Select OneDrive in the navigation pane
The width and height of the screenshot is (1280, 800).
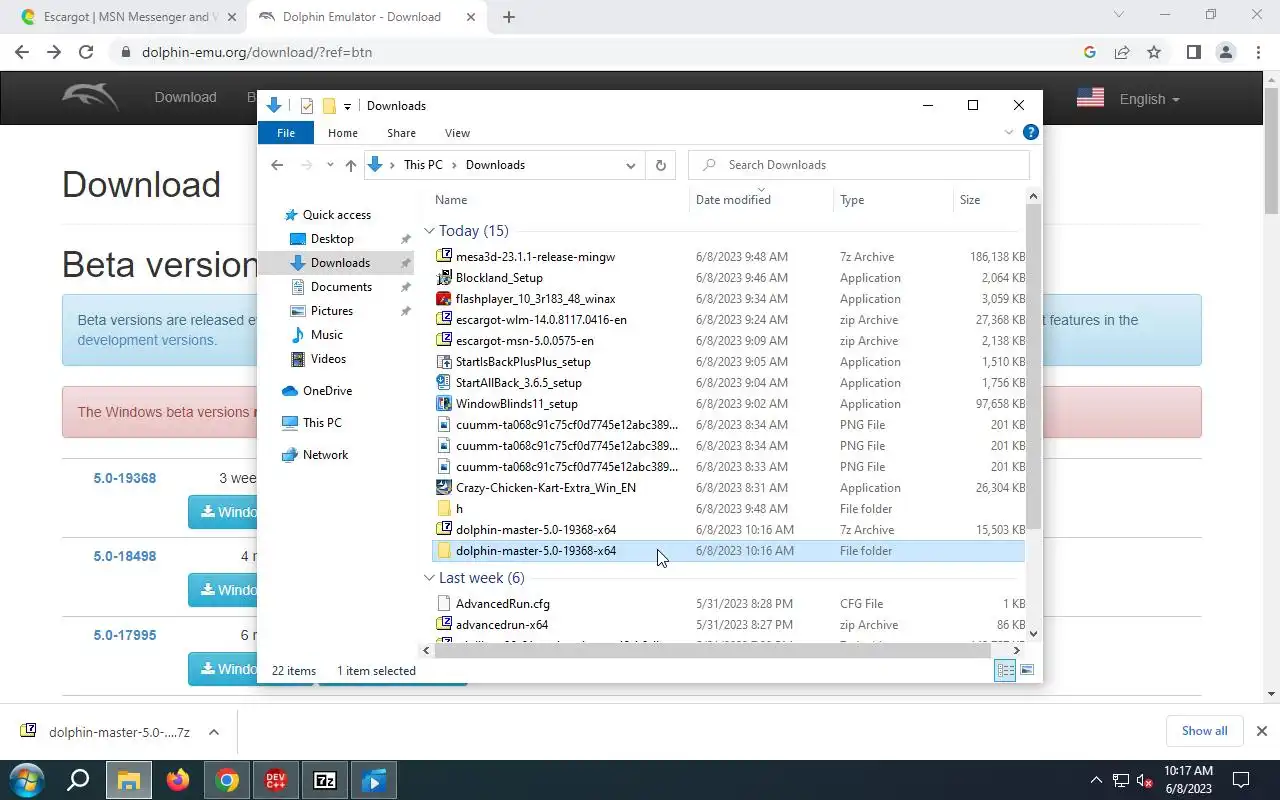click(327, 391)
